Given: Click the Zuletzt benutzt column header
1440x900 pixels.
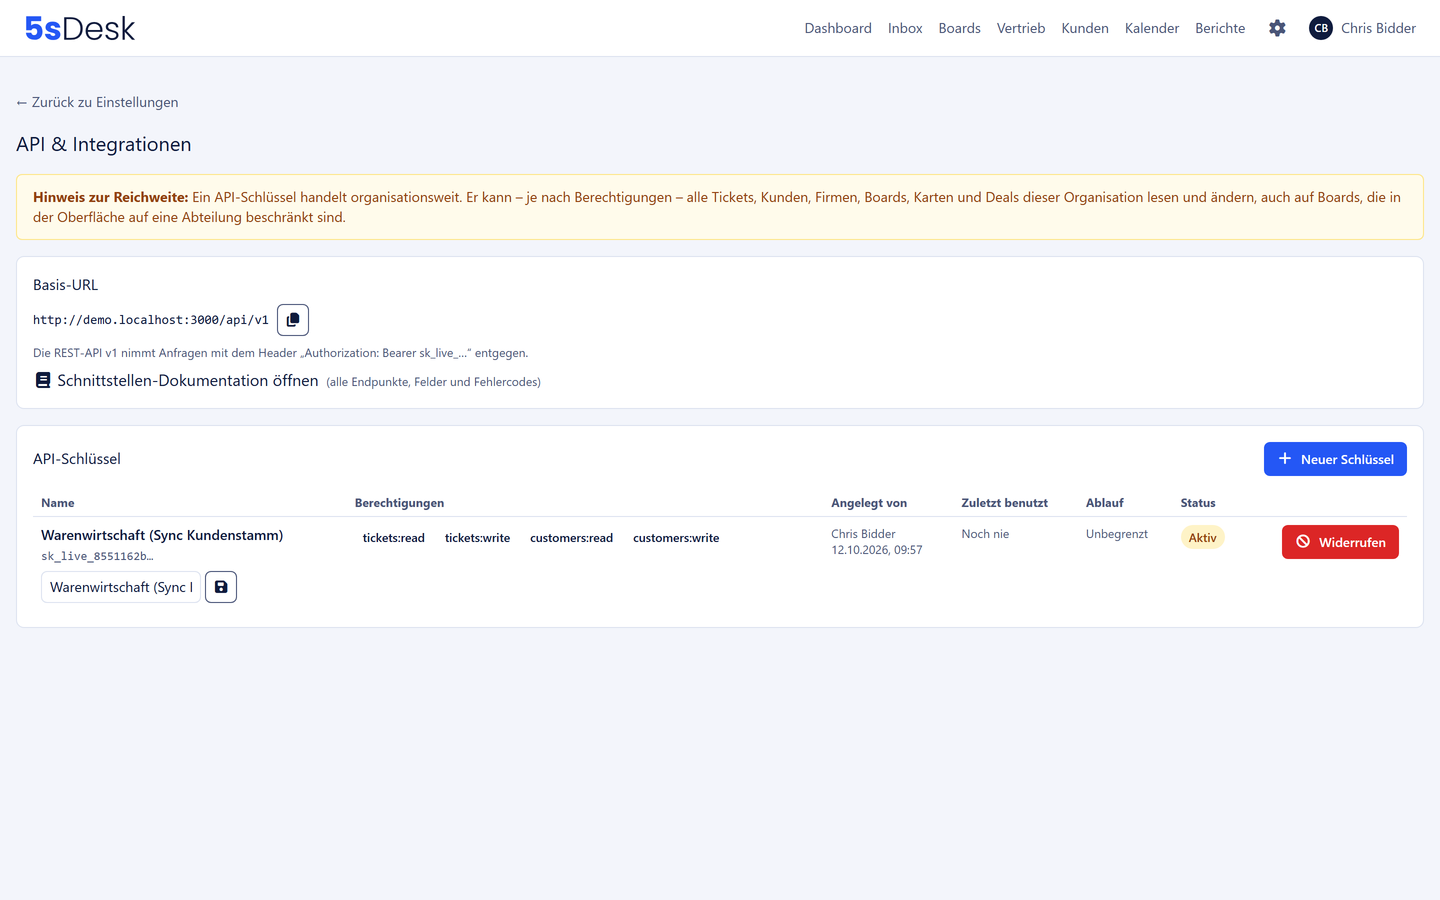Looking at the screenshot, I should [1004, 503].
